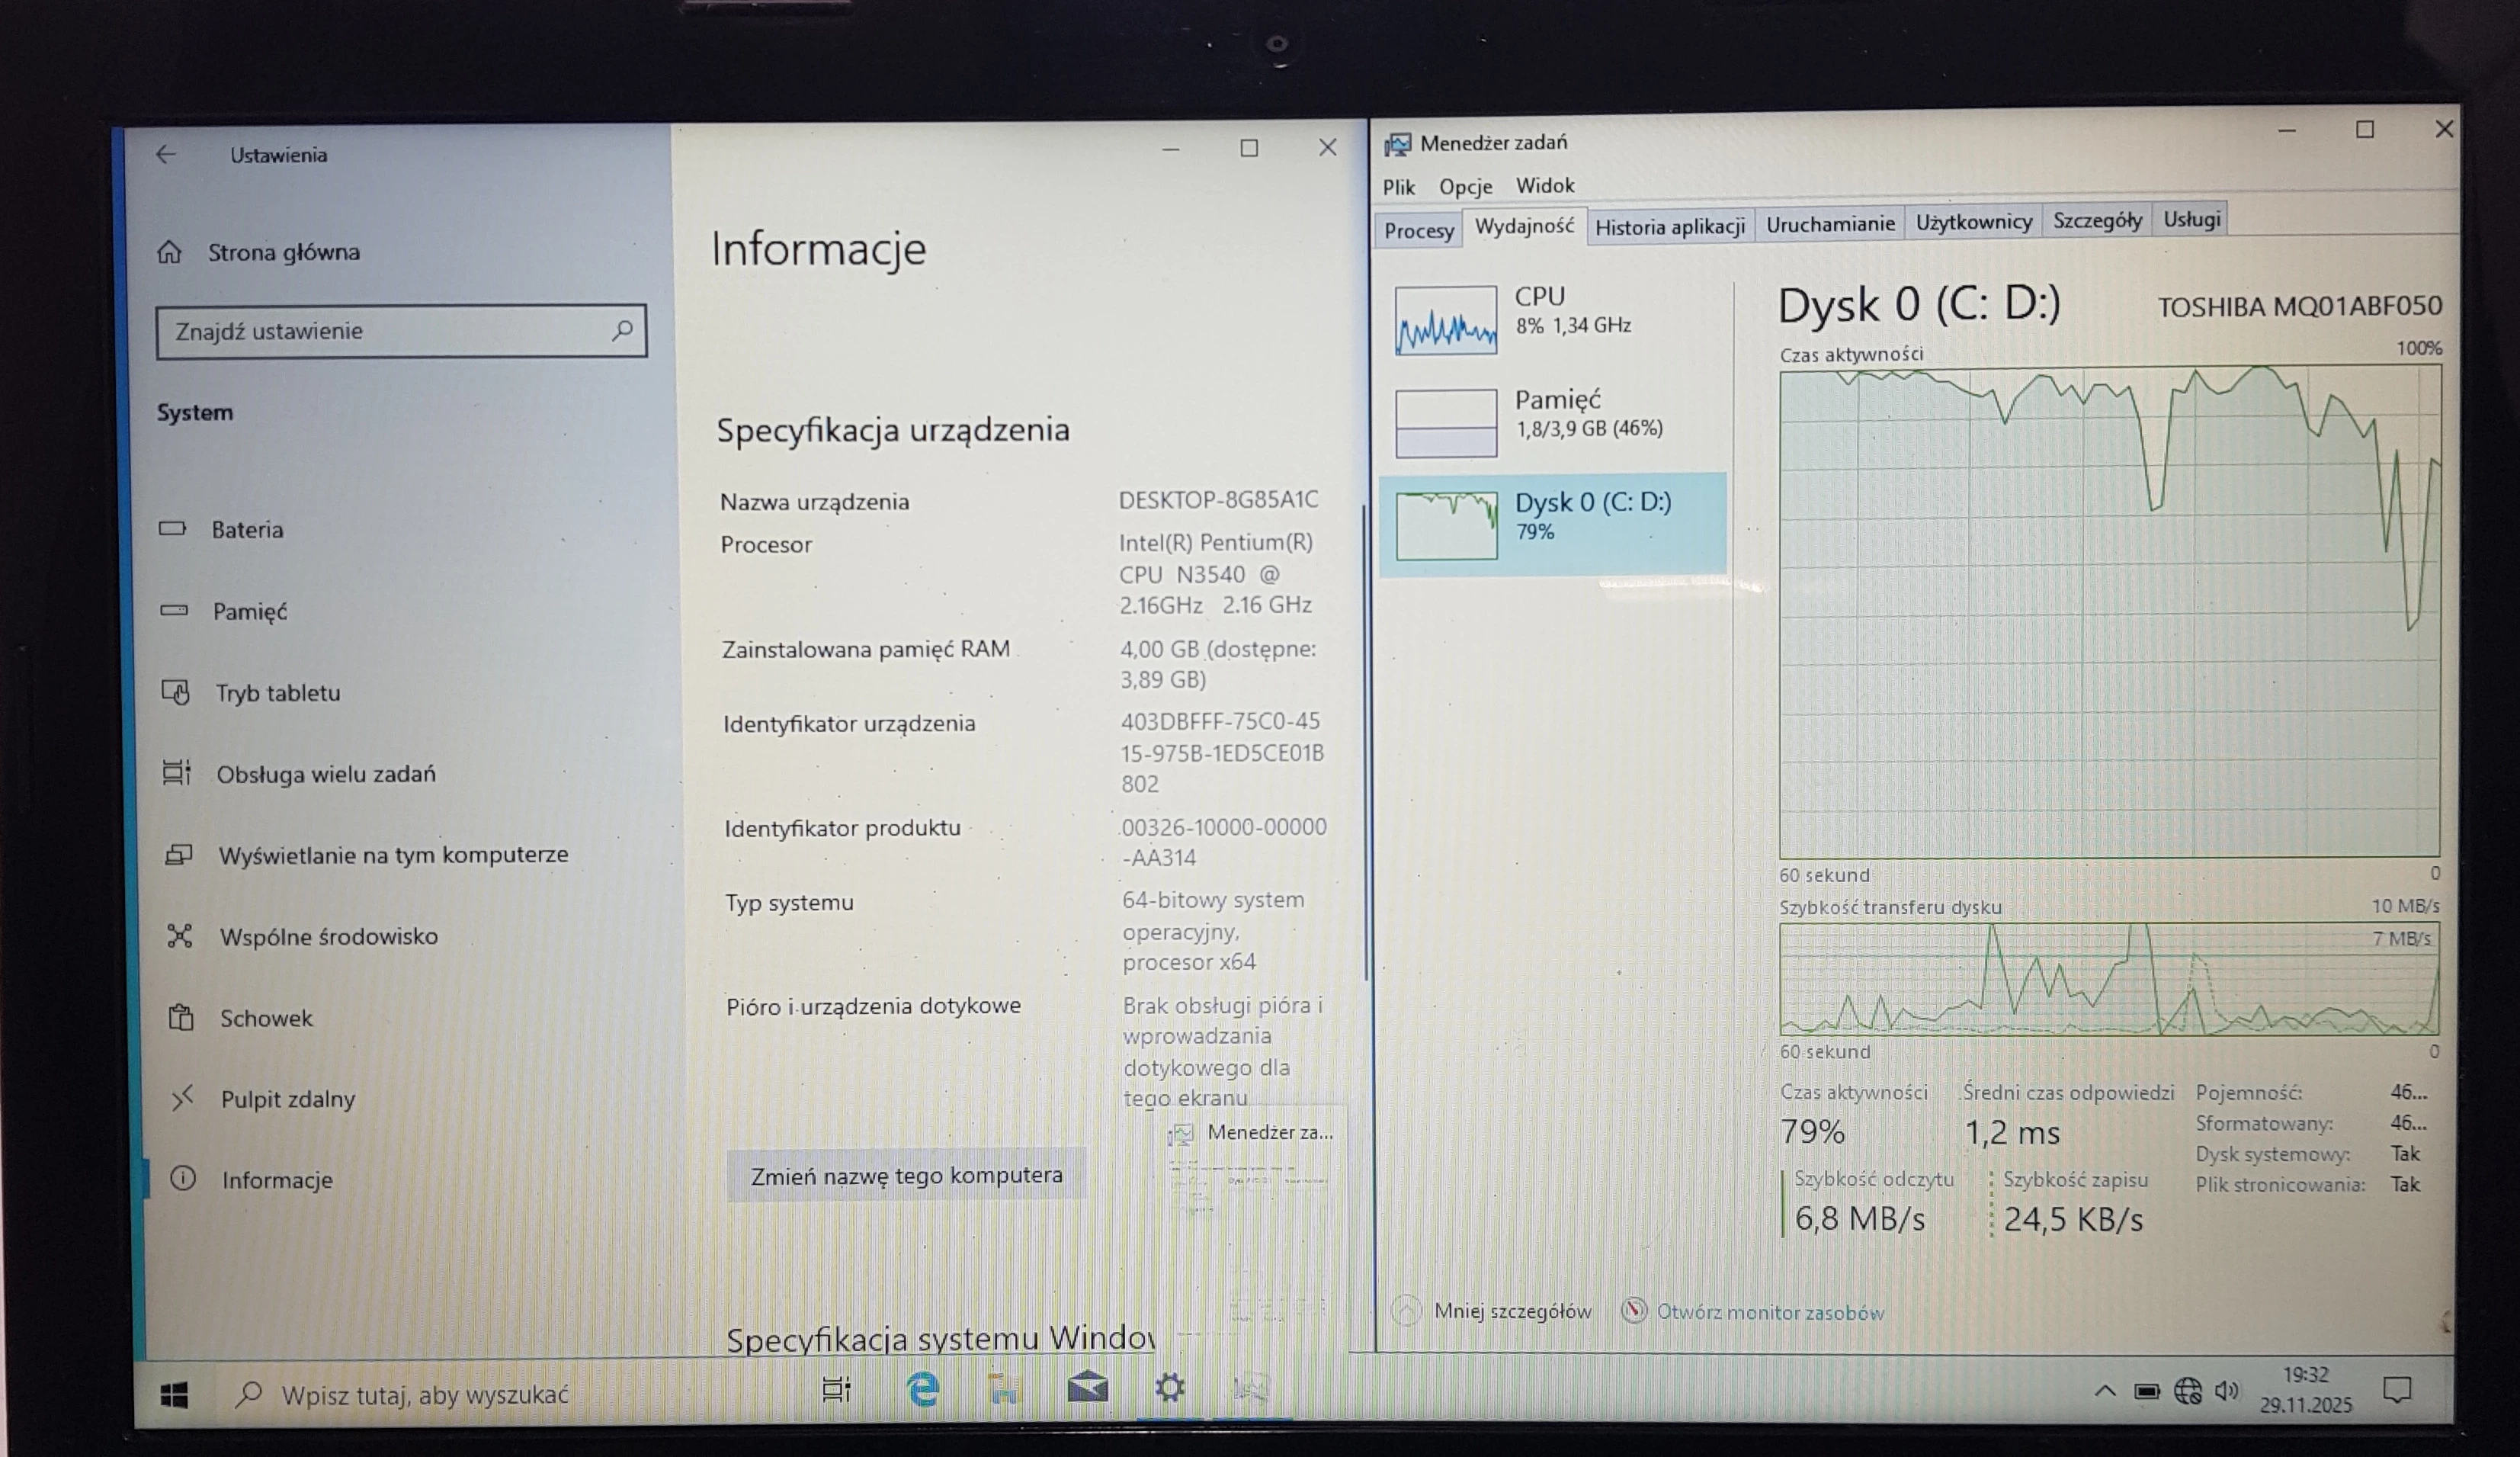Open Otwórz monitor zasobów link

[1769, 1311]
